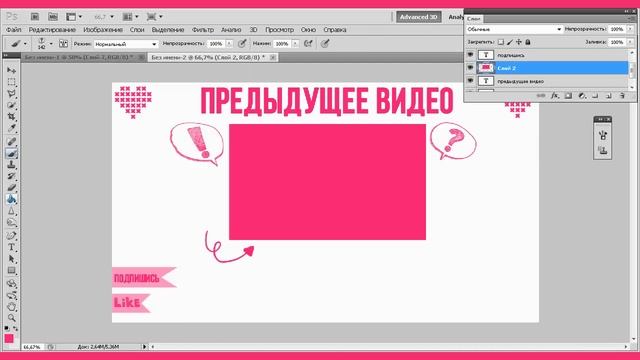Select the Eraser tool
The height and width of the screenshot is (360, 640).
(x=11, y=188)
